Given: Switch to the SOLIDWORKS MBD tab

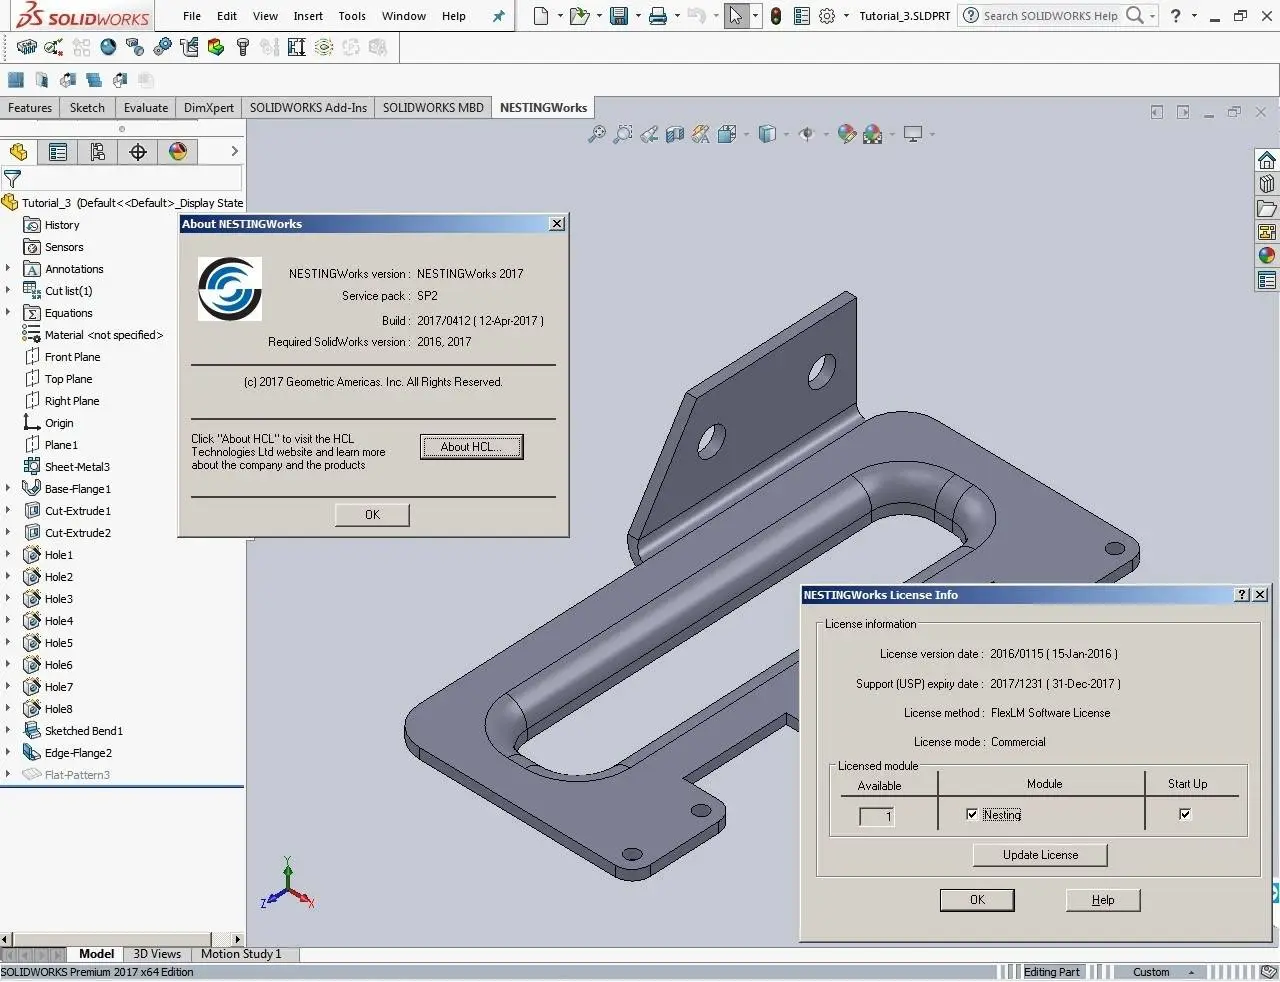Looking at the screenshot, I should pos(433,108).
